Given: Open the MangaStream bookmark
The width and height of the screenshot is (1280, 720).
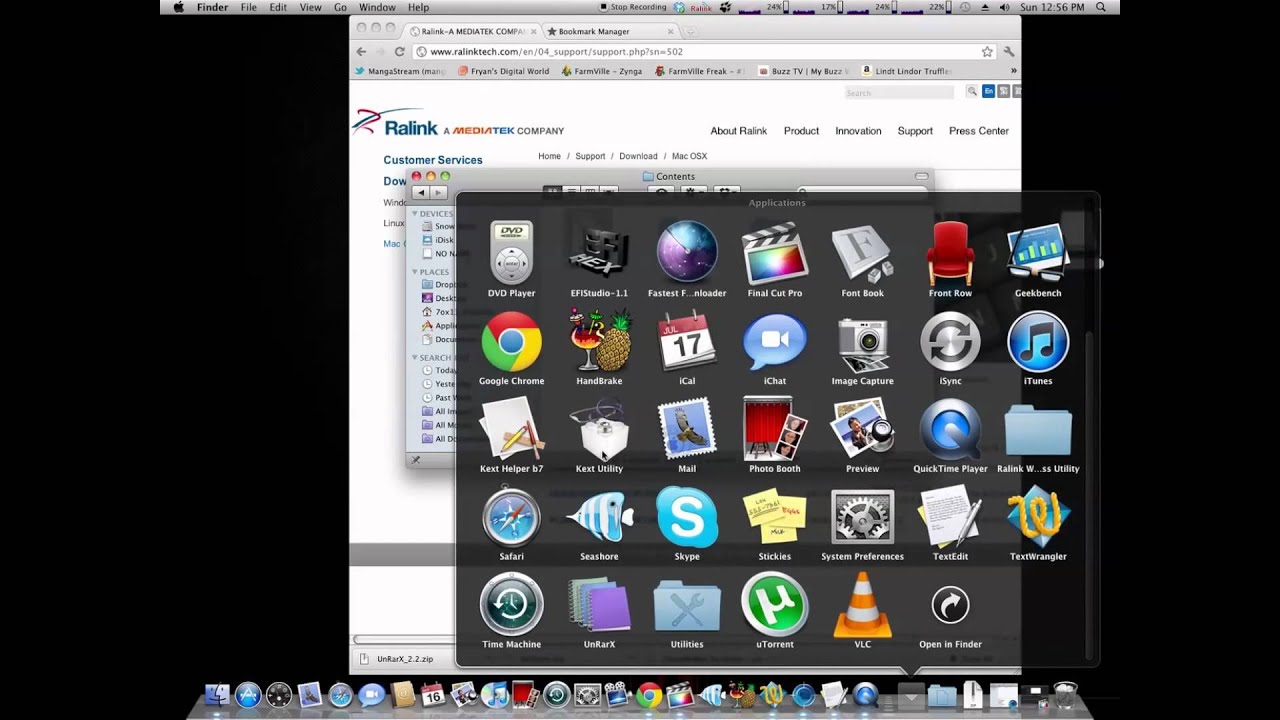Looking at the screenshot, I should pos(400,72).
